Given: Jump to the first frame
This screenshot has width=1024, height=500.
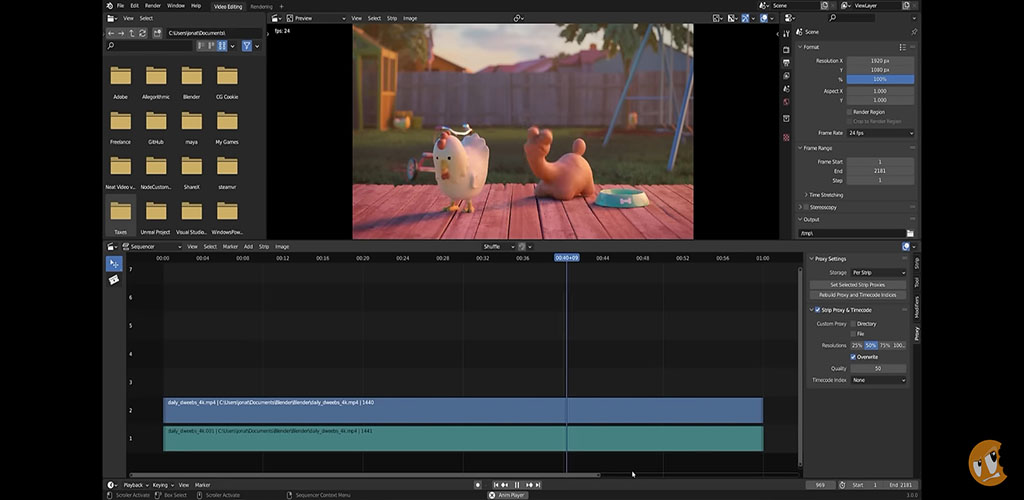Looking at the screenshot, I should (x=496, y=485).
